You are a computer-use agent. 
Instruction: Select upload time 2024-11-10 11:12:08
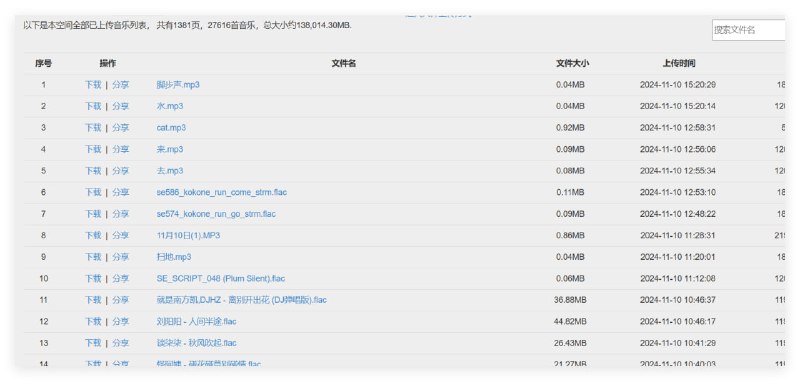point(678,278)
